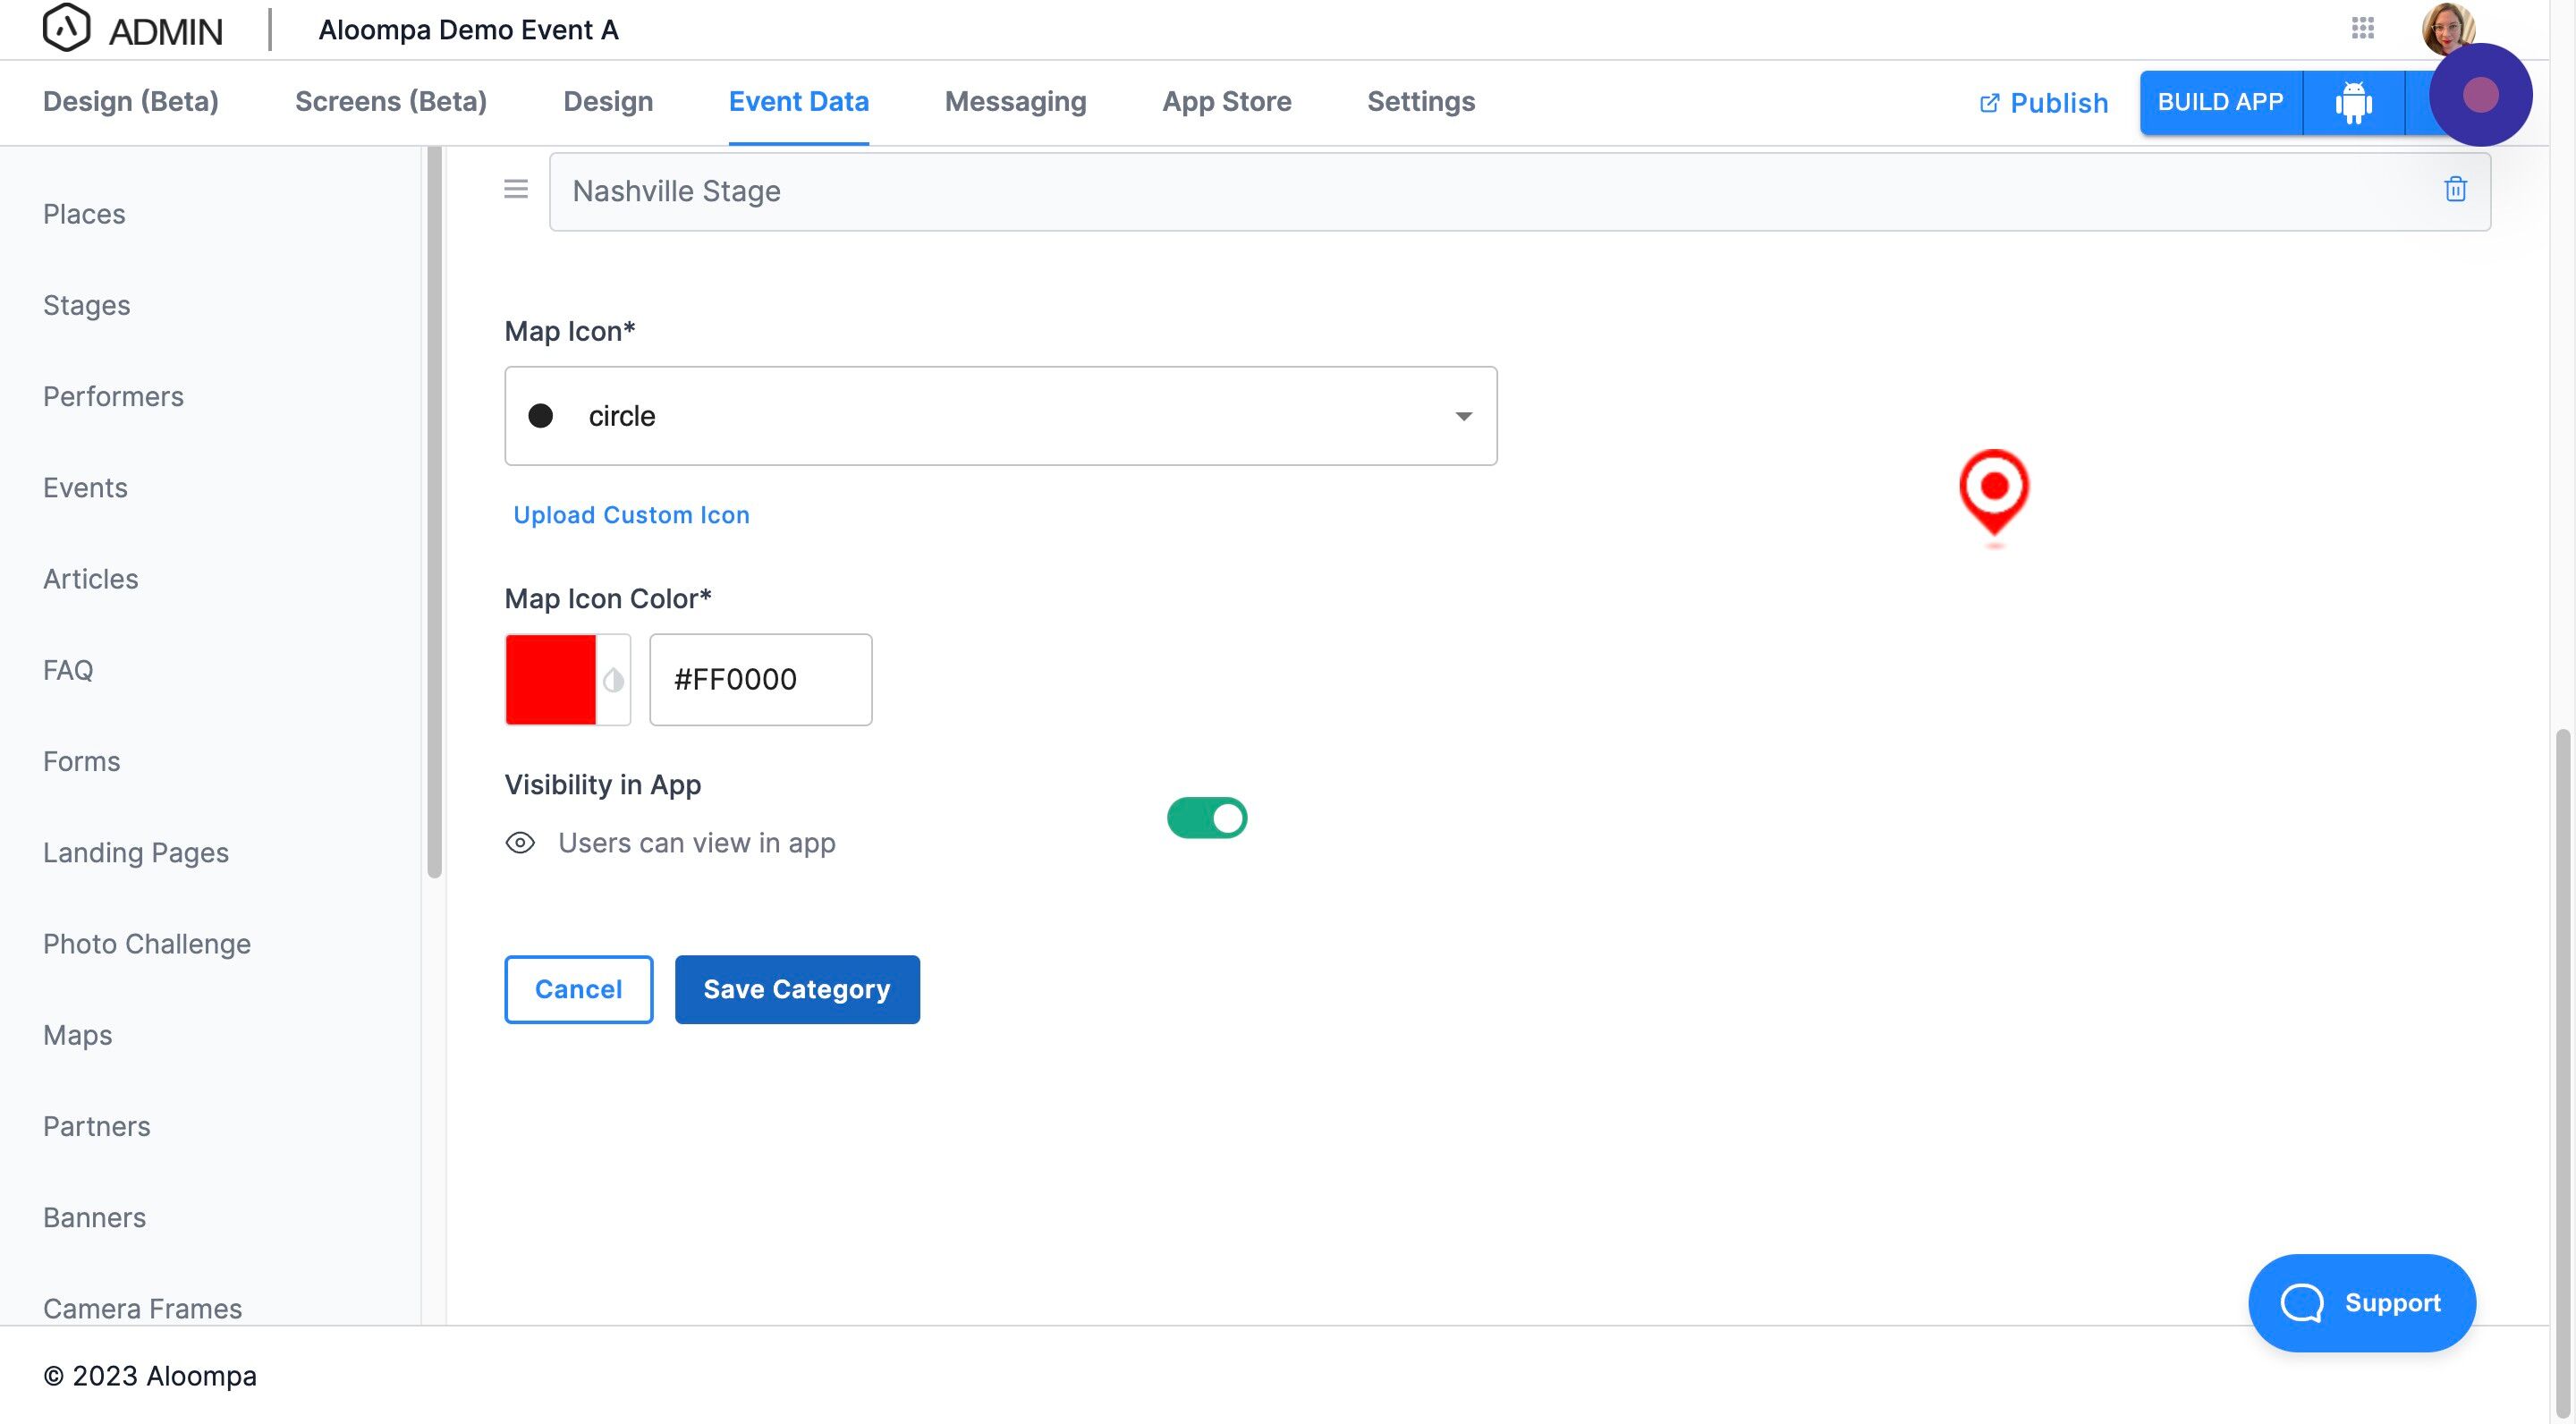
Task: Click the Aloompa hexagon logo
Action: click(66, 28)
